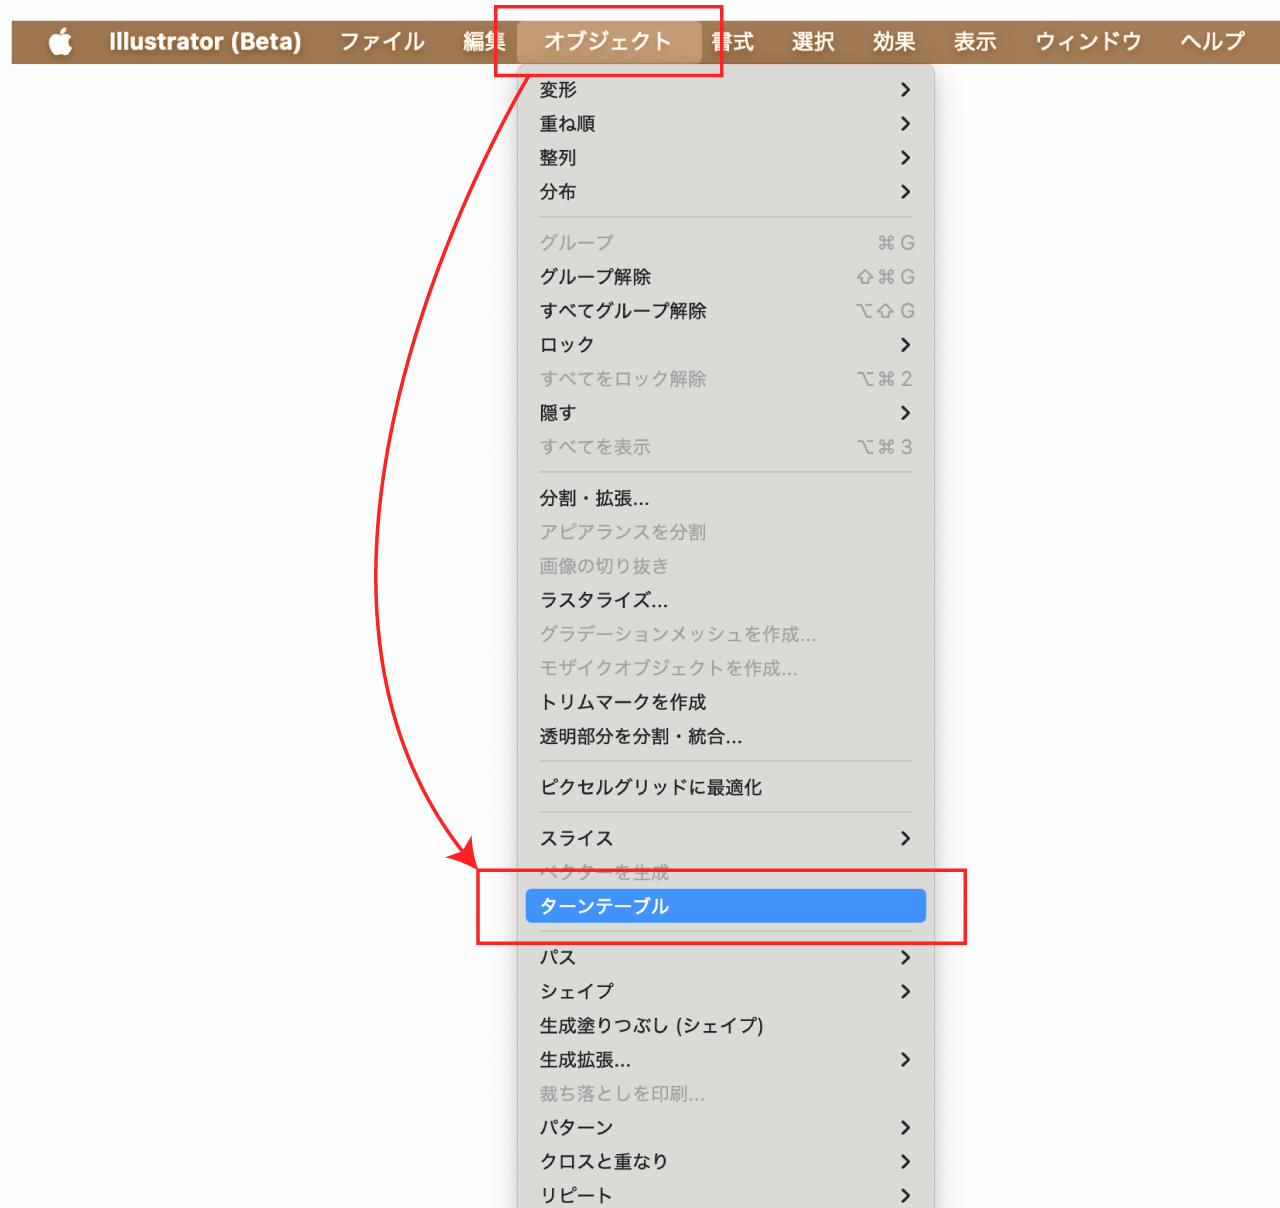Expand the ロック submenu
The height and width of the screenshot is (1208, 1280).
[726, 345]
